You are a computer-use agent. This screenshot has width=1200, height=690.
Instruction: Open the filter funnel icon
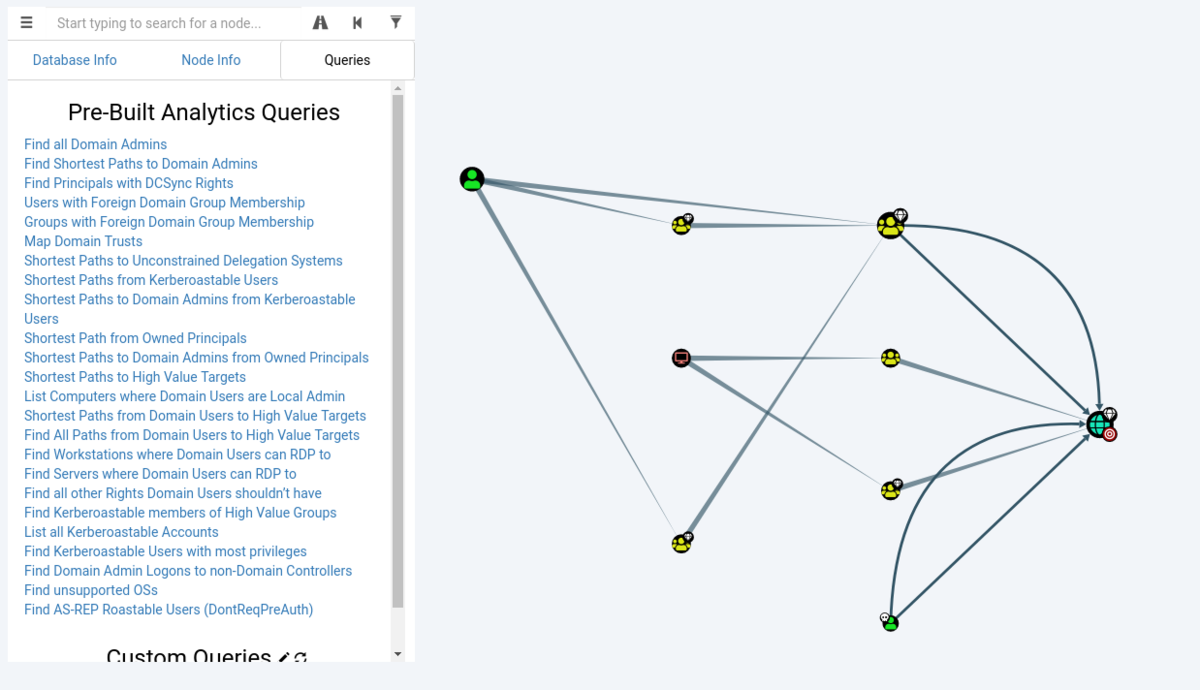[396, 22]
